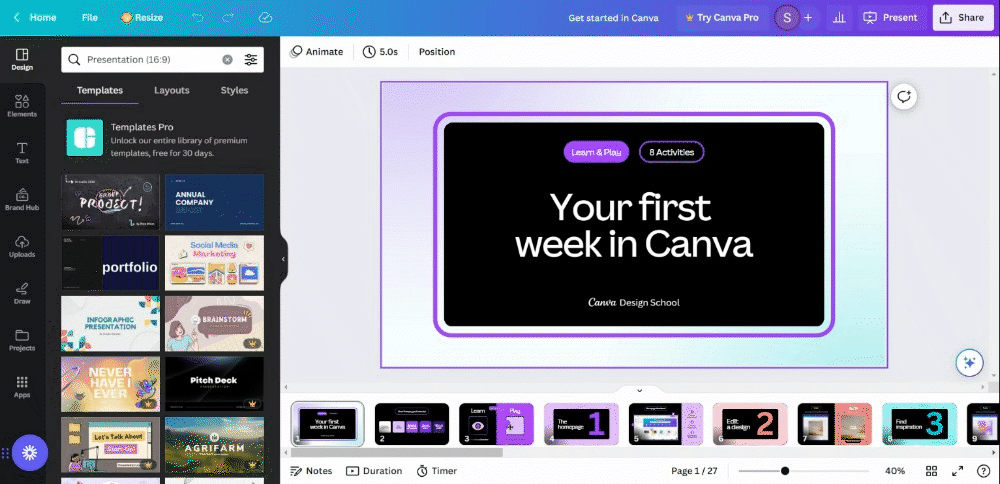Open the File menu

(90, 17)
